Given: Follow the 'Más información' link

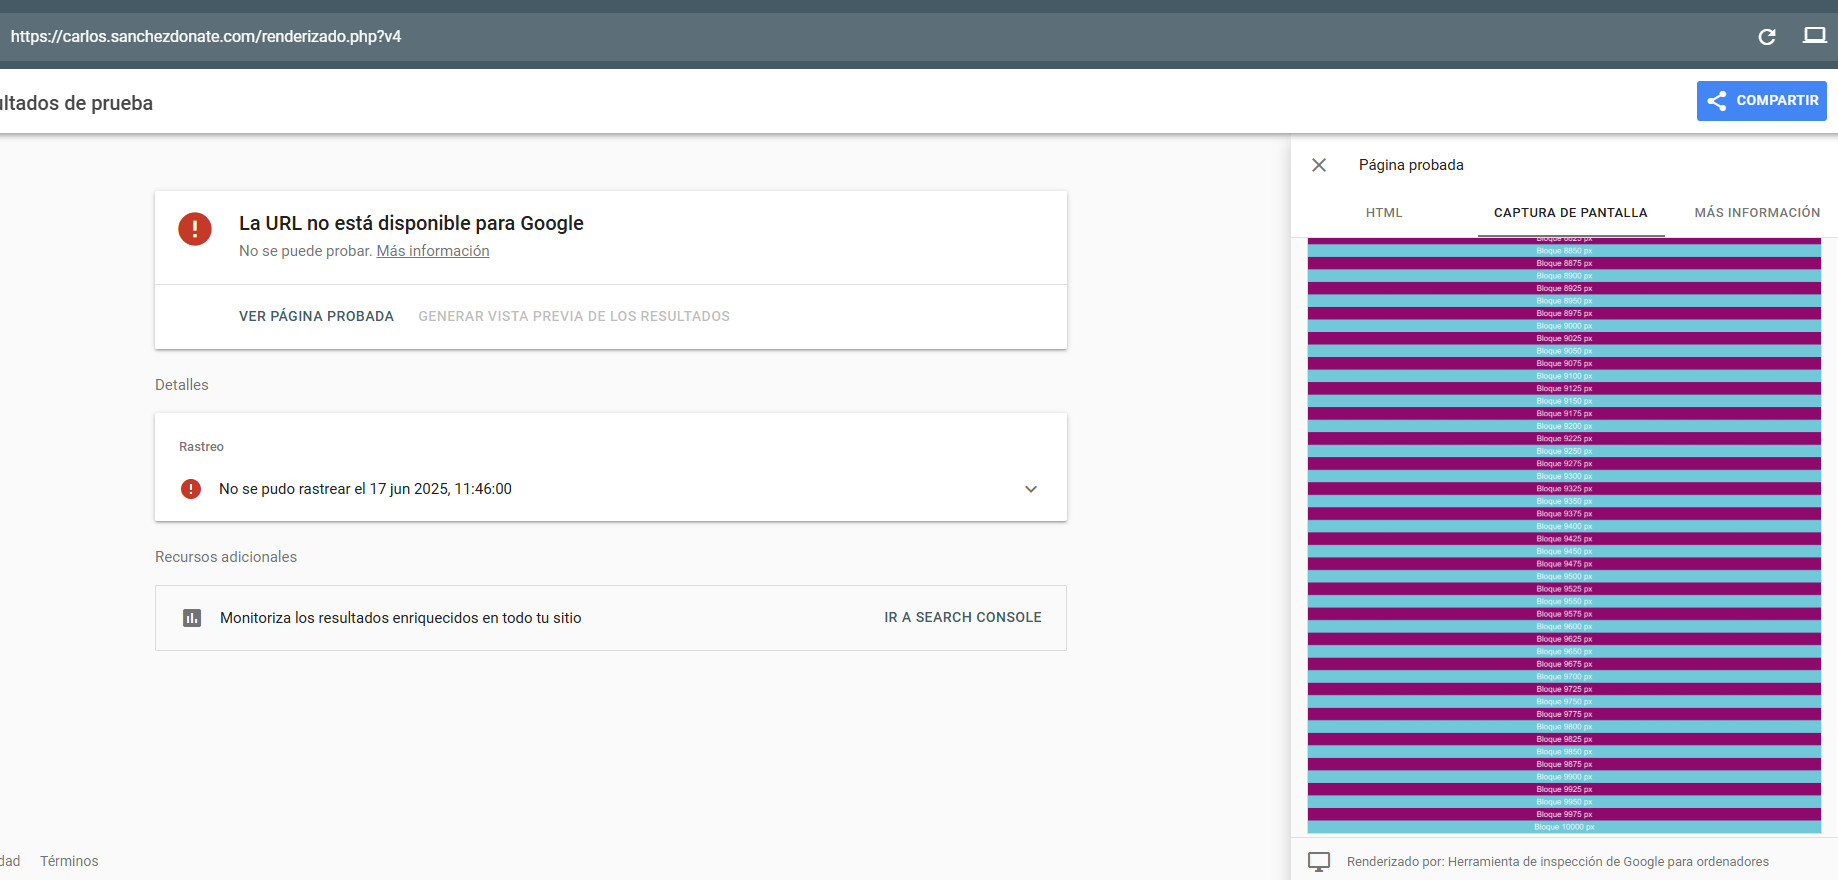Looking at the screenshot, I should (432, 251).
